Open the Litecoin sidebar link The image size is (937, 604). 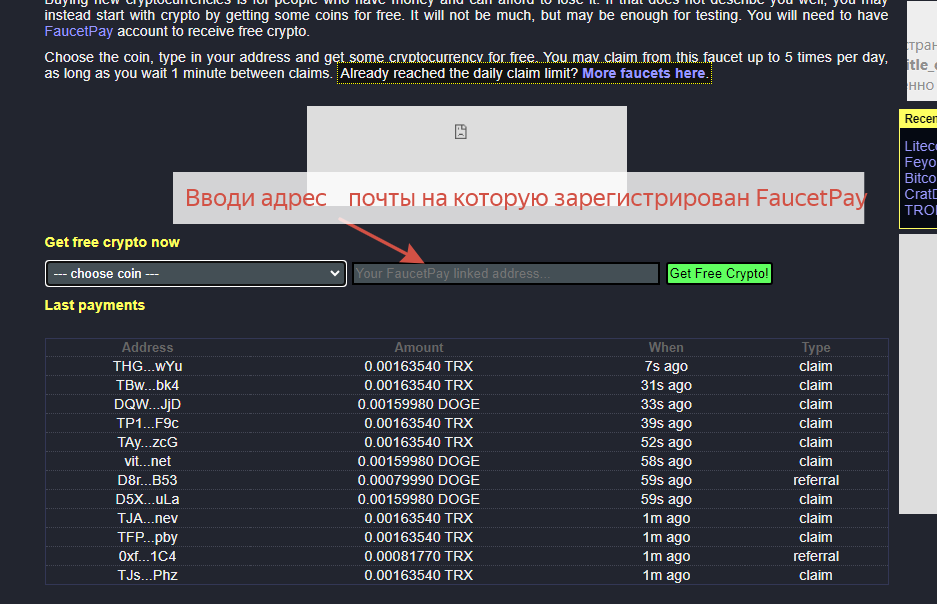click(x=920, y=146)
